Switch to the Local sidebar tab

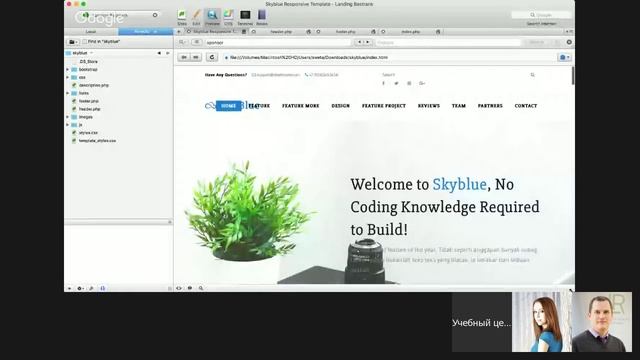click(91, 31)
